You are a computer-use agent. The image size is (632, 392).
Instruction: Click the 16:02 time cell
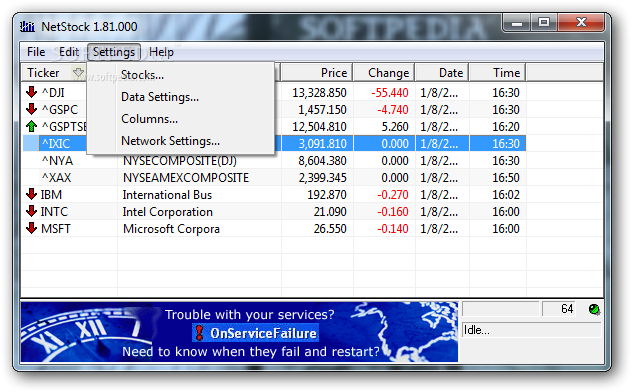[x=506, y=195]
